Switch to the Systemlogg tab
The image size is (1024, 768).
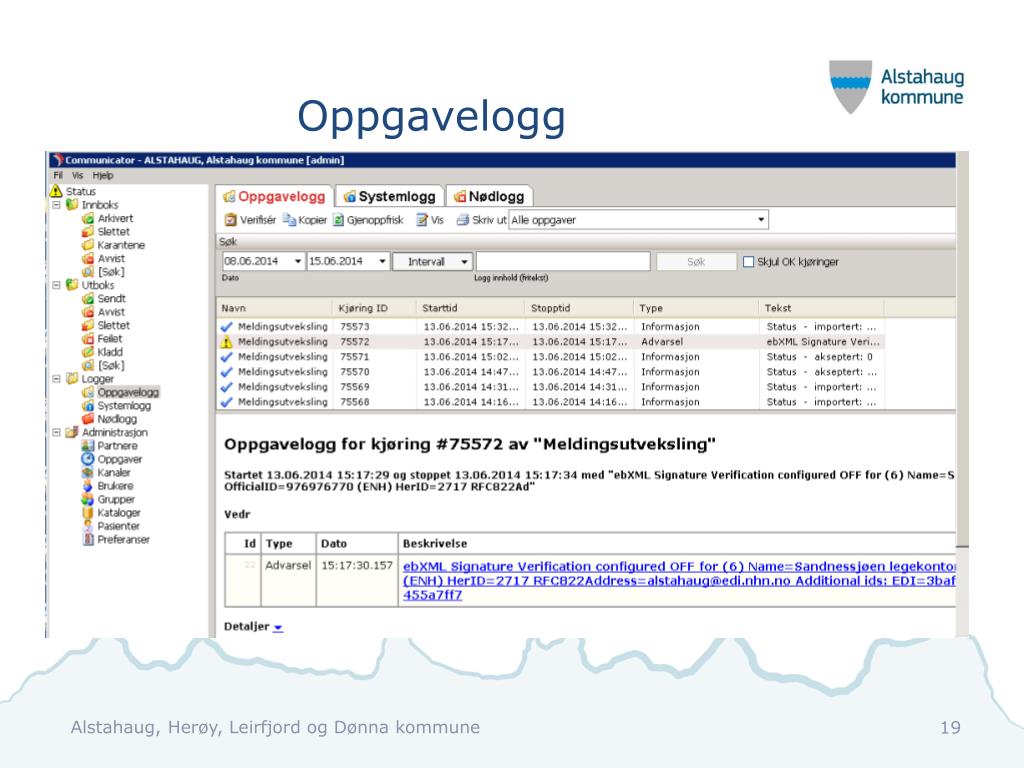(x=389, y=196)
